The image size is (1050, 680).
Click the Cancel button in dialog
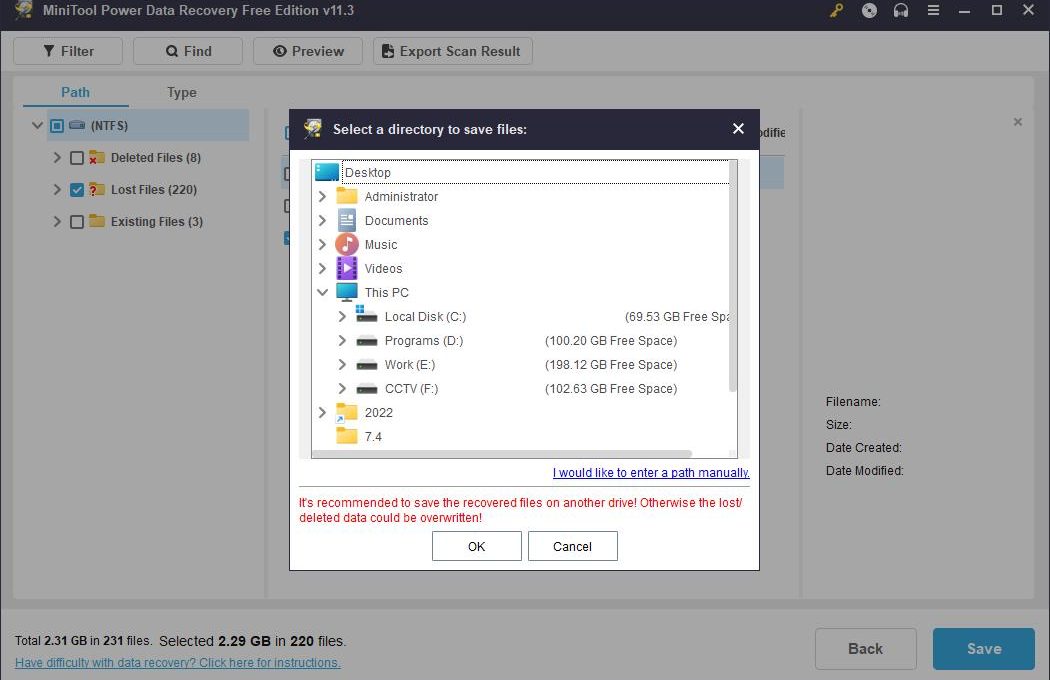click(x=573, y=546)
